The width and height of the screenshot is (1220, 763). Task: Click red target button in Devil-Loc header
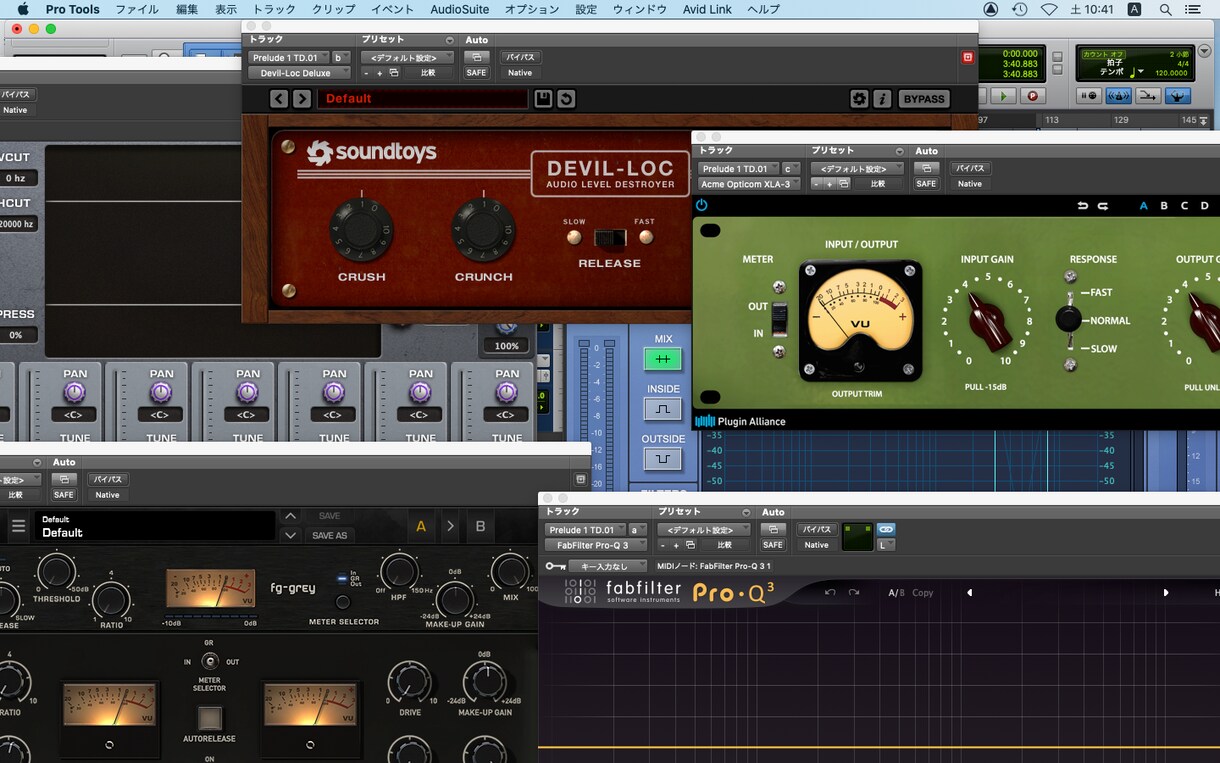click(967, 57)
